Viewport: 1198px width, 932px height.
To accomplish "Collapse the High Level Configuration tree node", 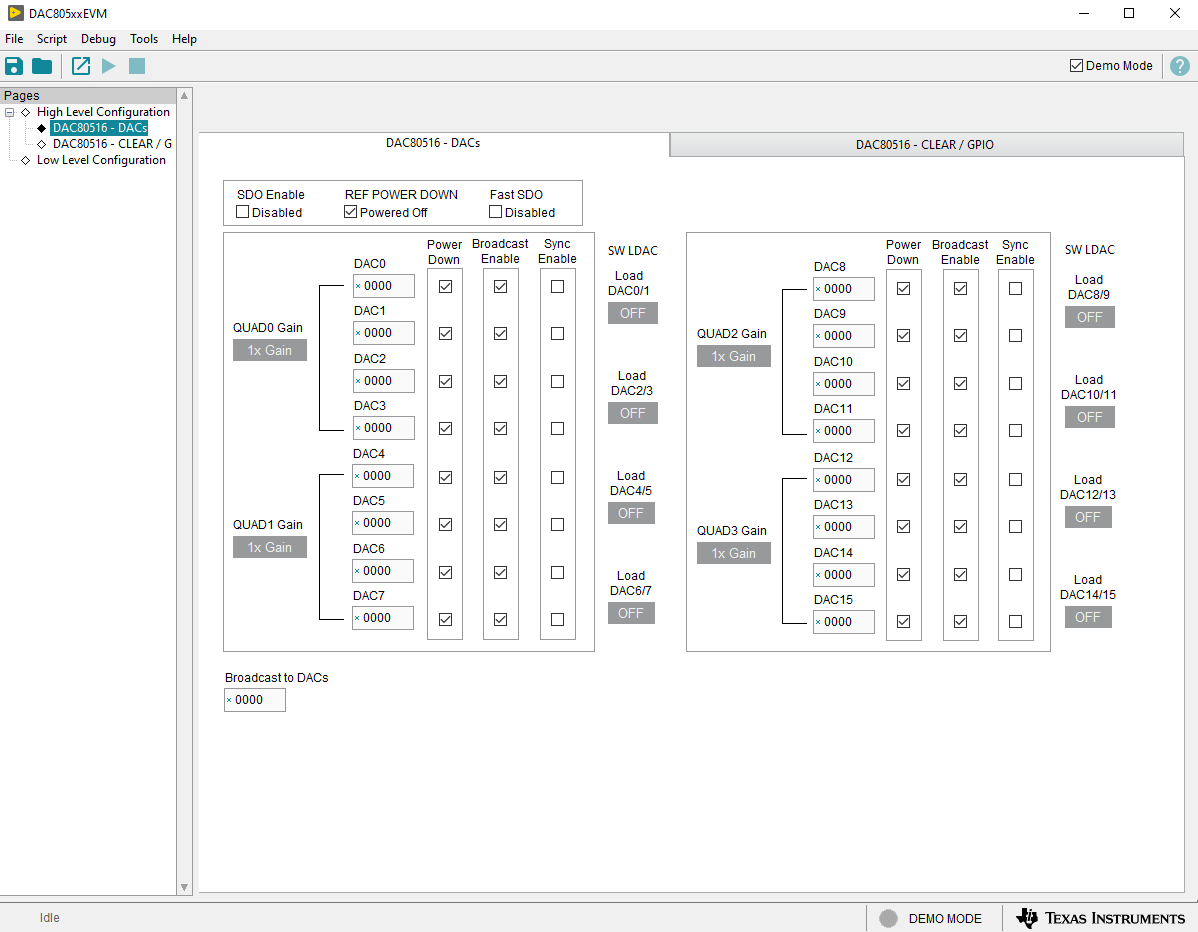I will pyautogui.click(x=10, y=112).
